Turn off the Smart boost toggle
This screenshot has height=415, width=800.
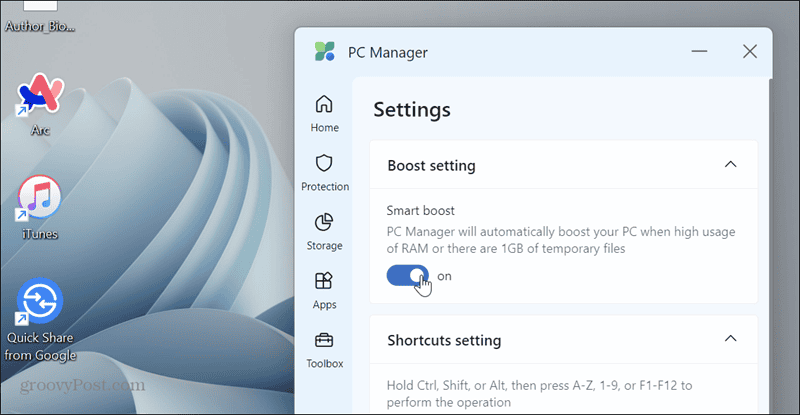click(x=407, y=276)
